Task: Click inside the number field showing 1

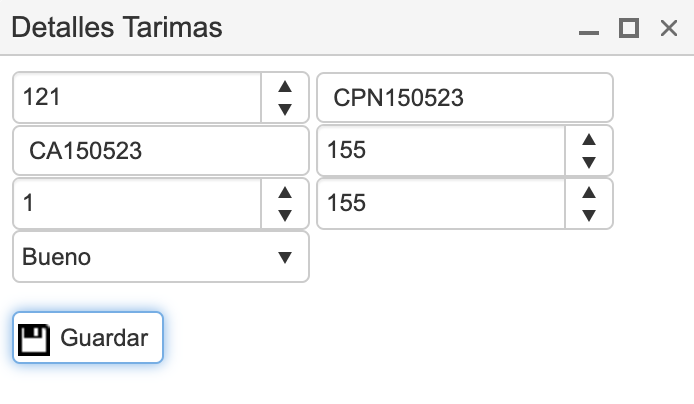Action: pyautogui.click(x=137, y=203)
